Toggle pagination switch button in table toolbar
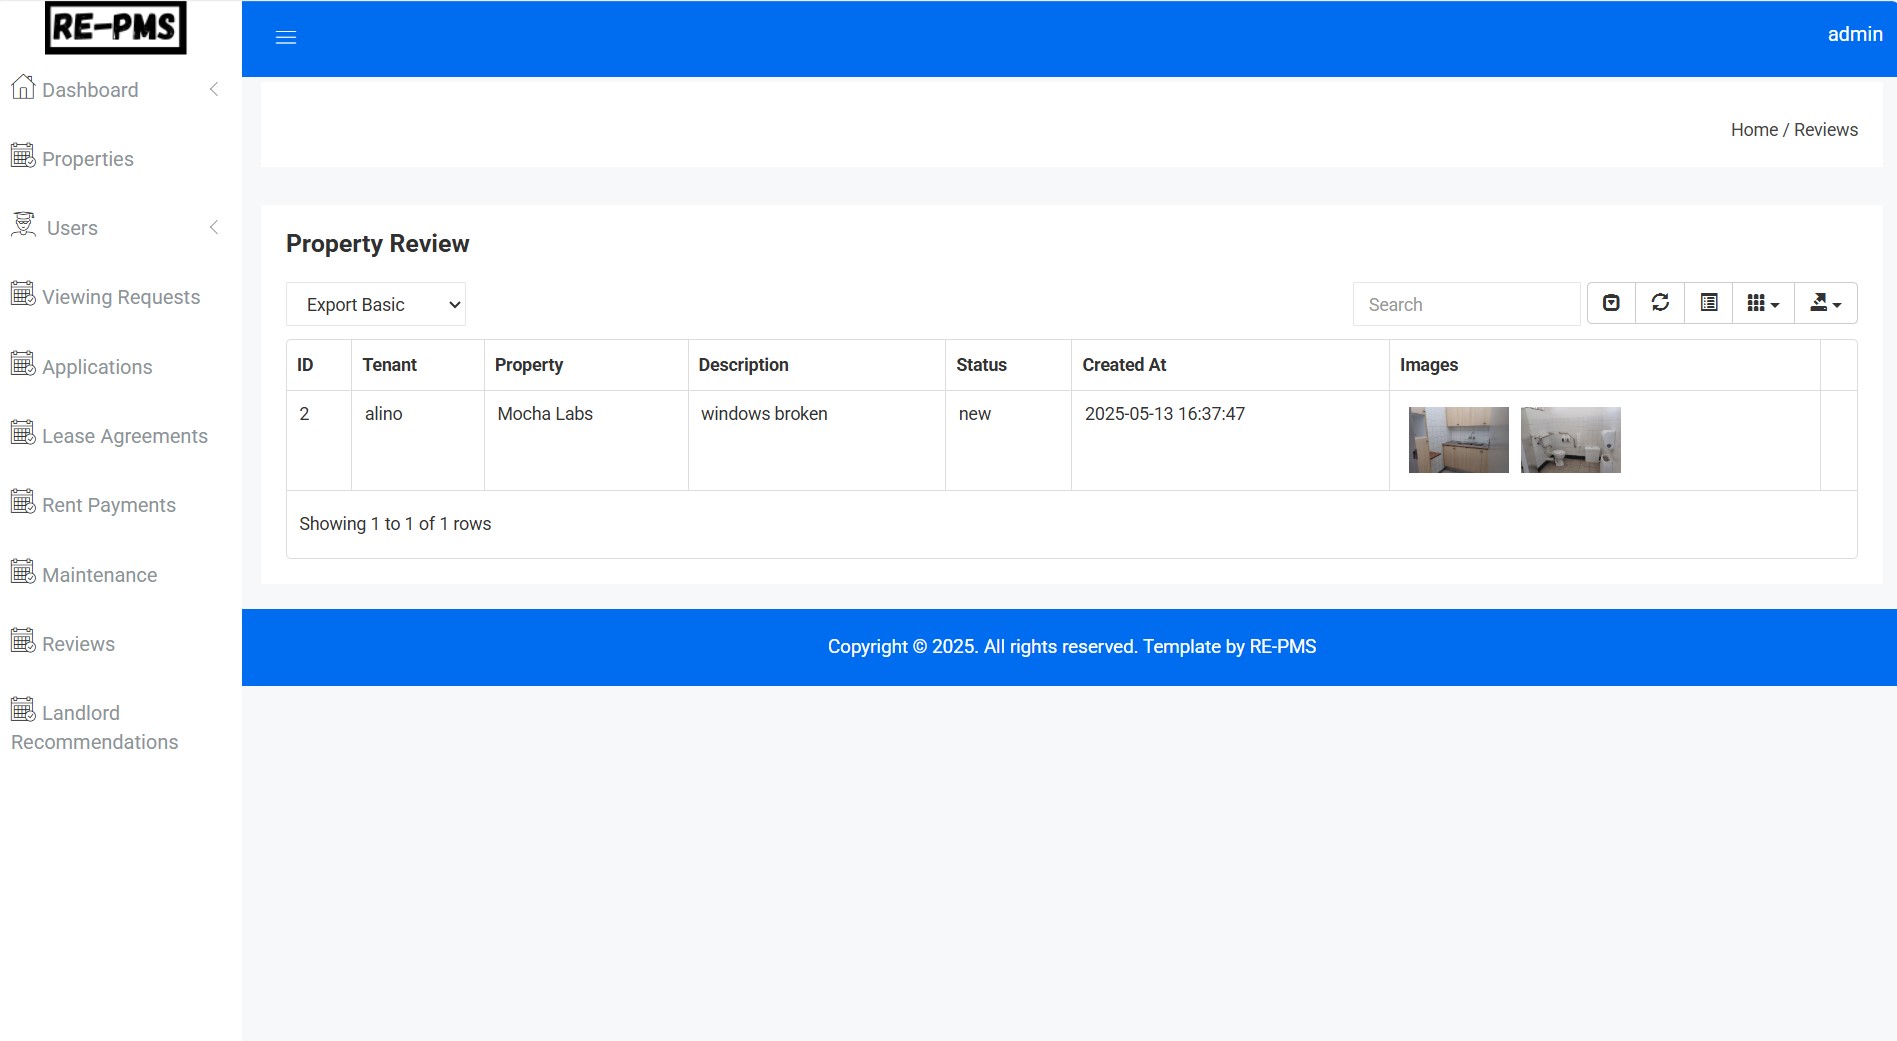This screenshot has height=1041, width=1897. (x=1611, y=303)
